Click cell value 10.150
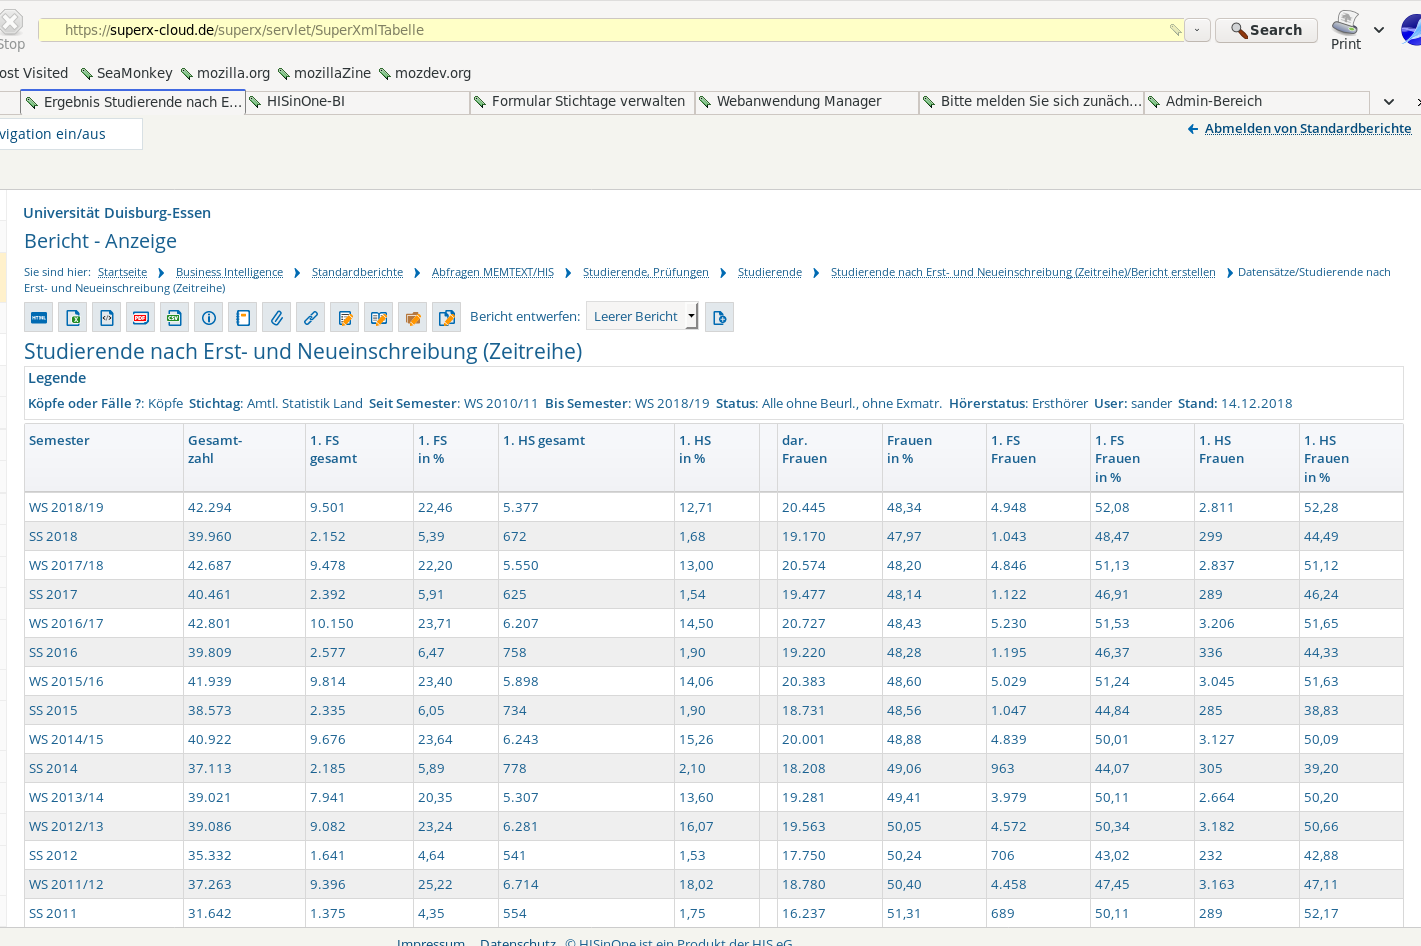The image size is (1421, 946). (x=332, y=624)
